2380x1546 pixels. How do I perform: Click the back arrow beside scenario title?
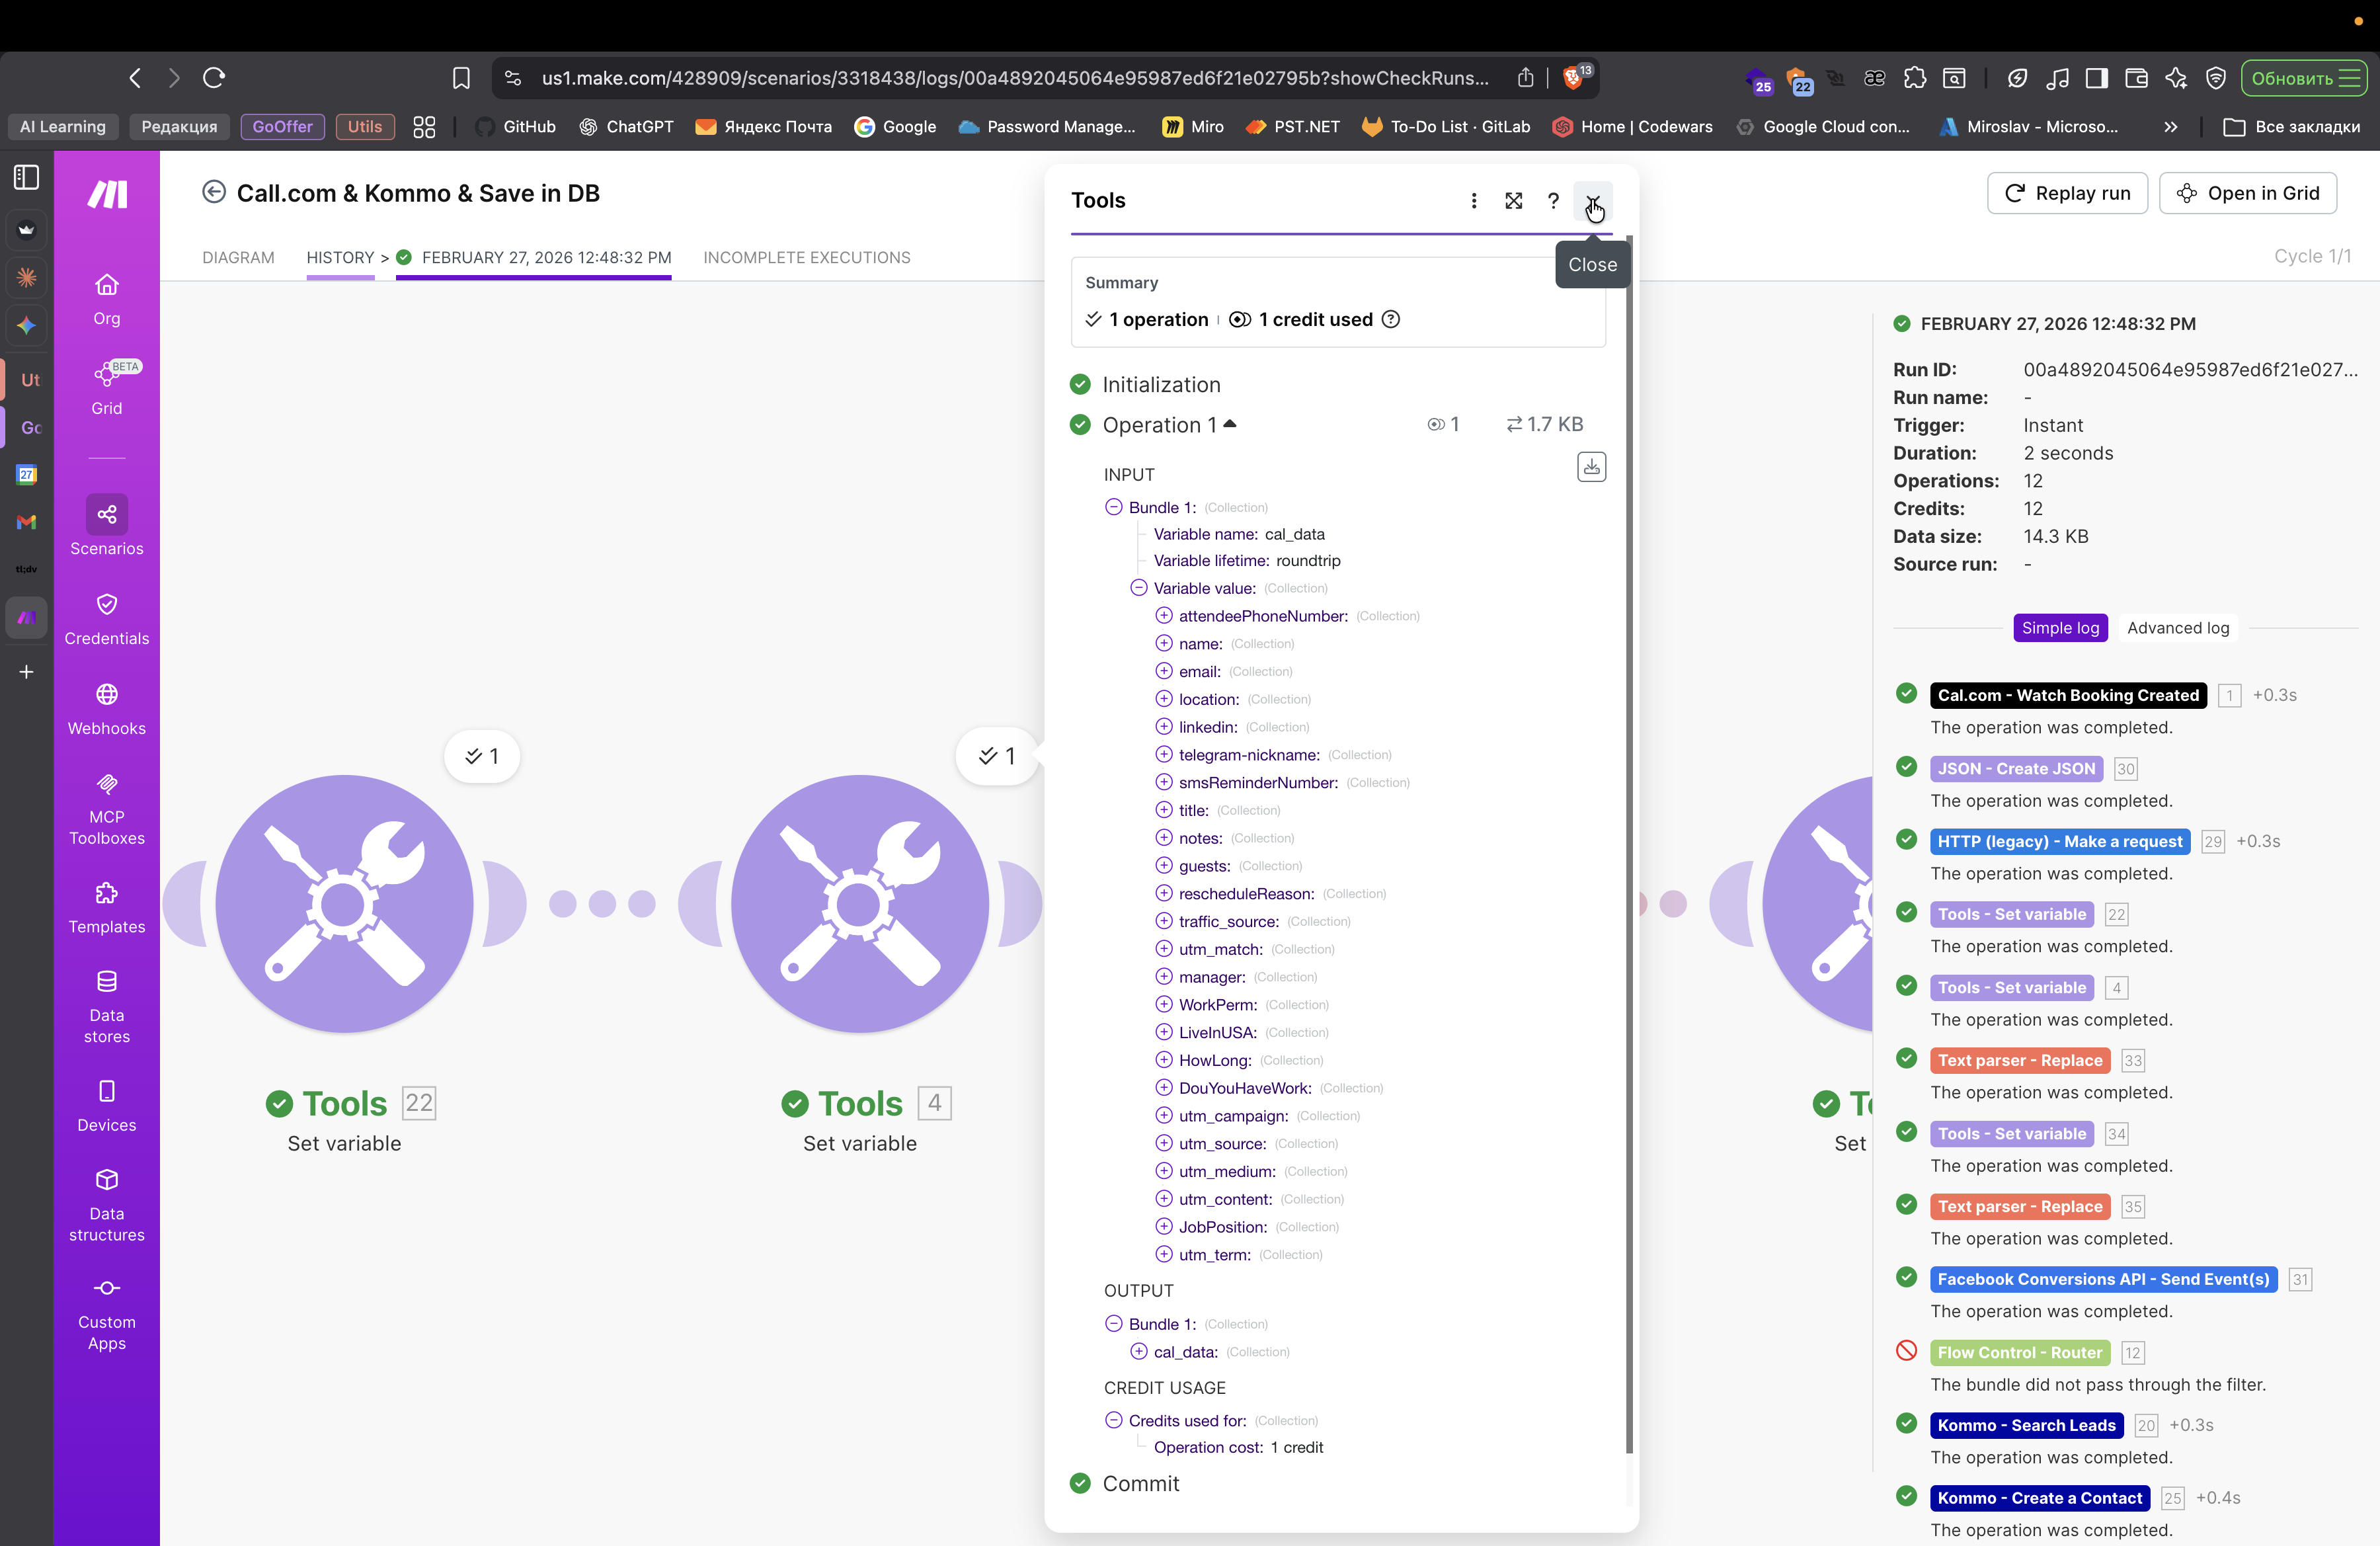click(x=213, y=192)
